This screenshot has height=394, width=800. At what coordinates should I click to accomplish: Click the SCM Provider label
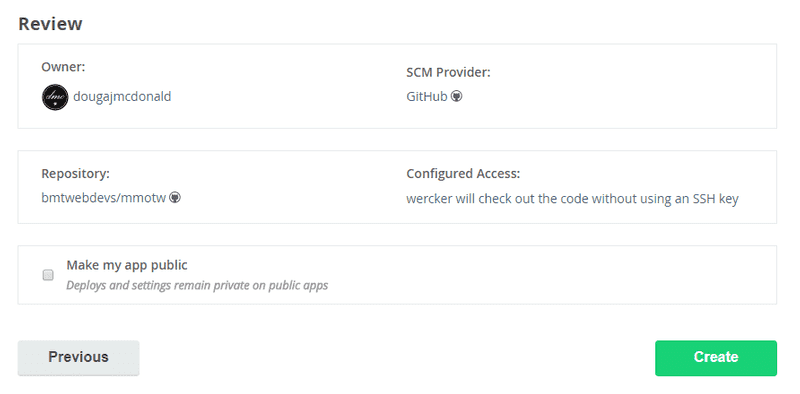tap(448, 72)
